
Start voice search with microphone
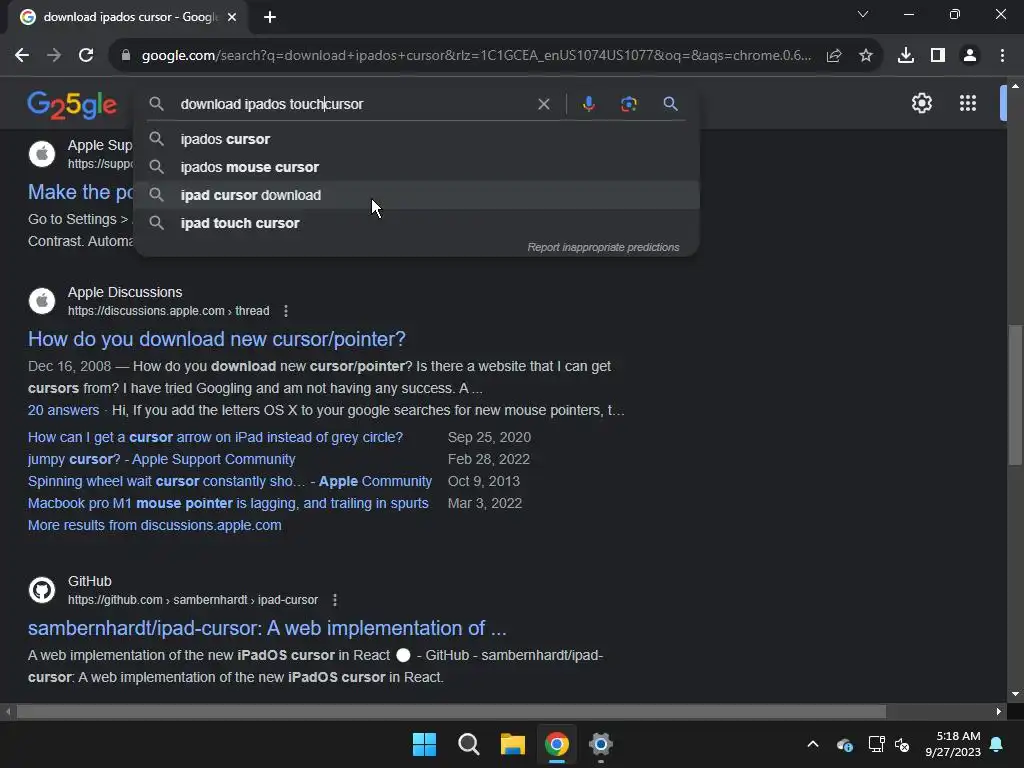pos(588,104)
